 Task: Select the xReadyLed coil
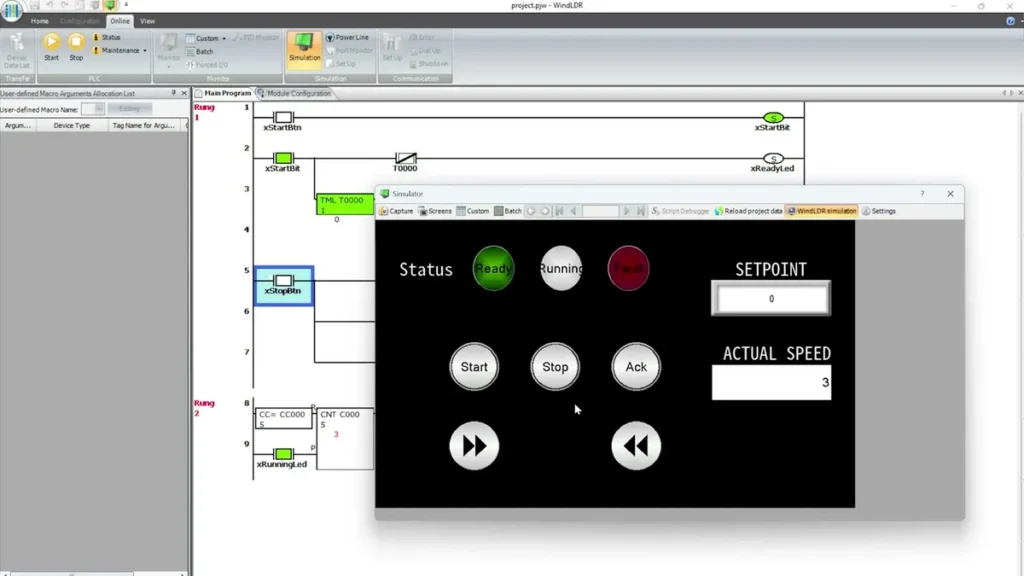[x=773, y=159]
